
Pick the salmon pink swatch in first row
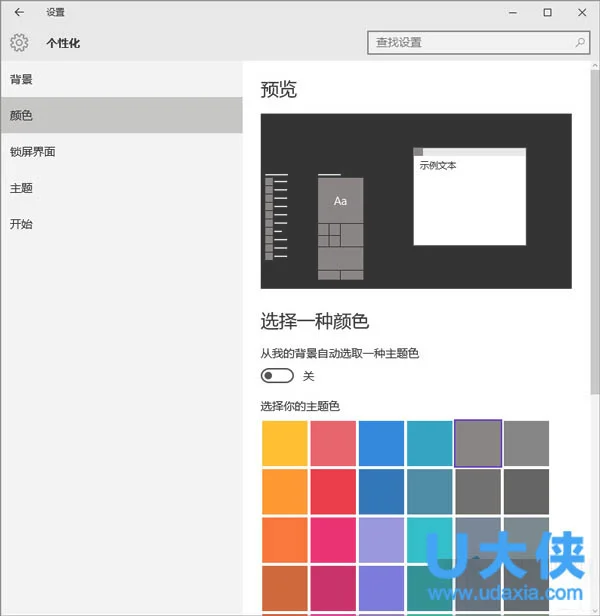tap(333, 443)
